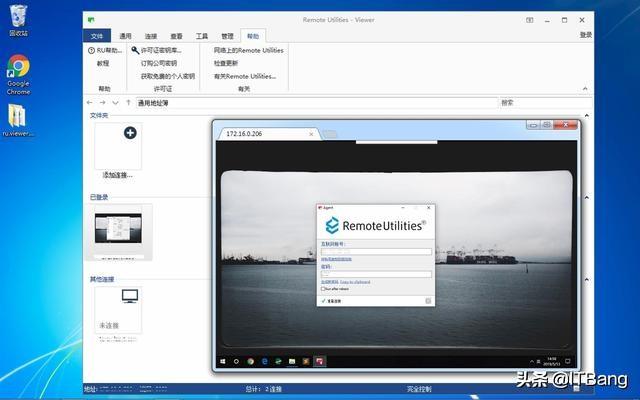Click 订购公司密钥 in the ribbon
This screenshot has width=640, height=400.
click(x=159, y=63)
